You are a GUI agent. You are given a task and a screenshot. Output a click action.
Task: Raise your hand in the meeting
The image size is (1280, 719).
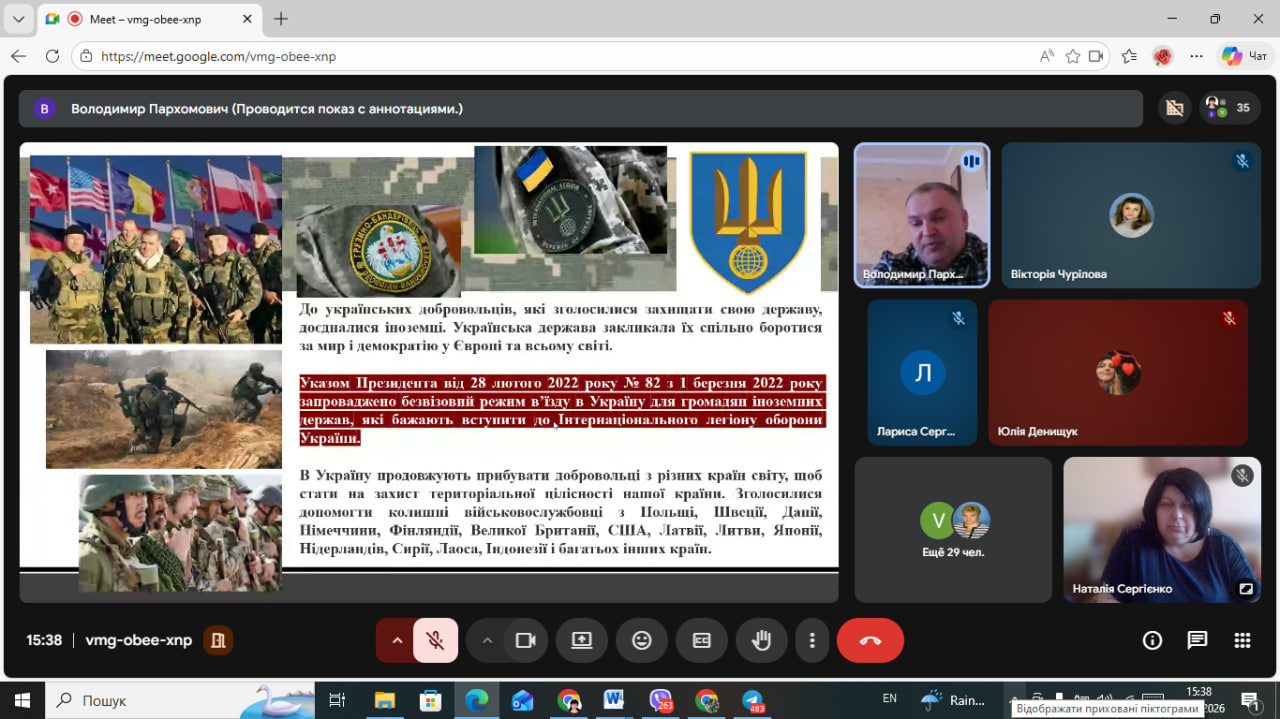762,641
